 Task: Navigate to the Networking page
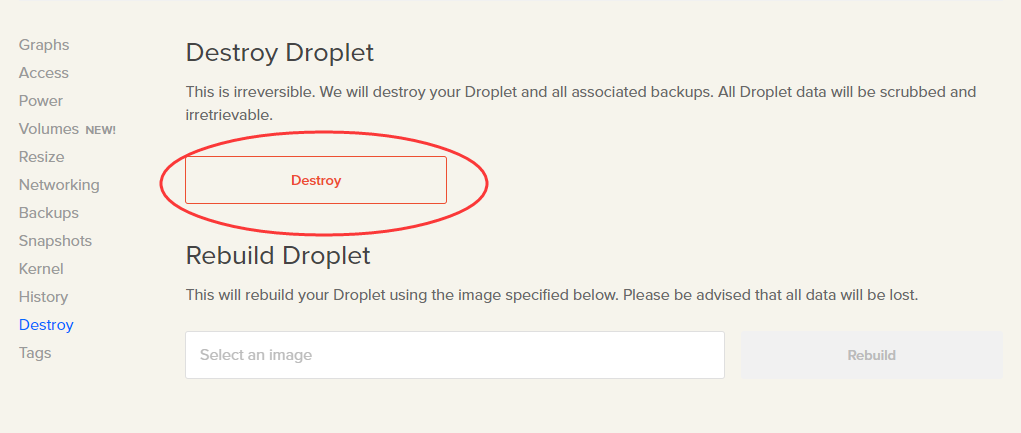pyautogui.click(x=59, y=185)
